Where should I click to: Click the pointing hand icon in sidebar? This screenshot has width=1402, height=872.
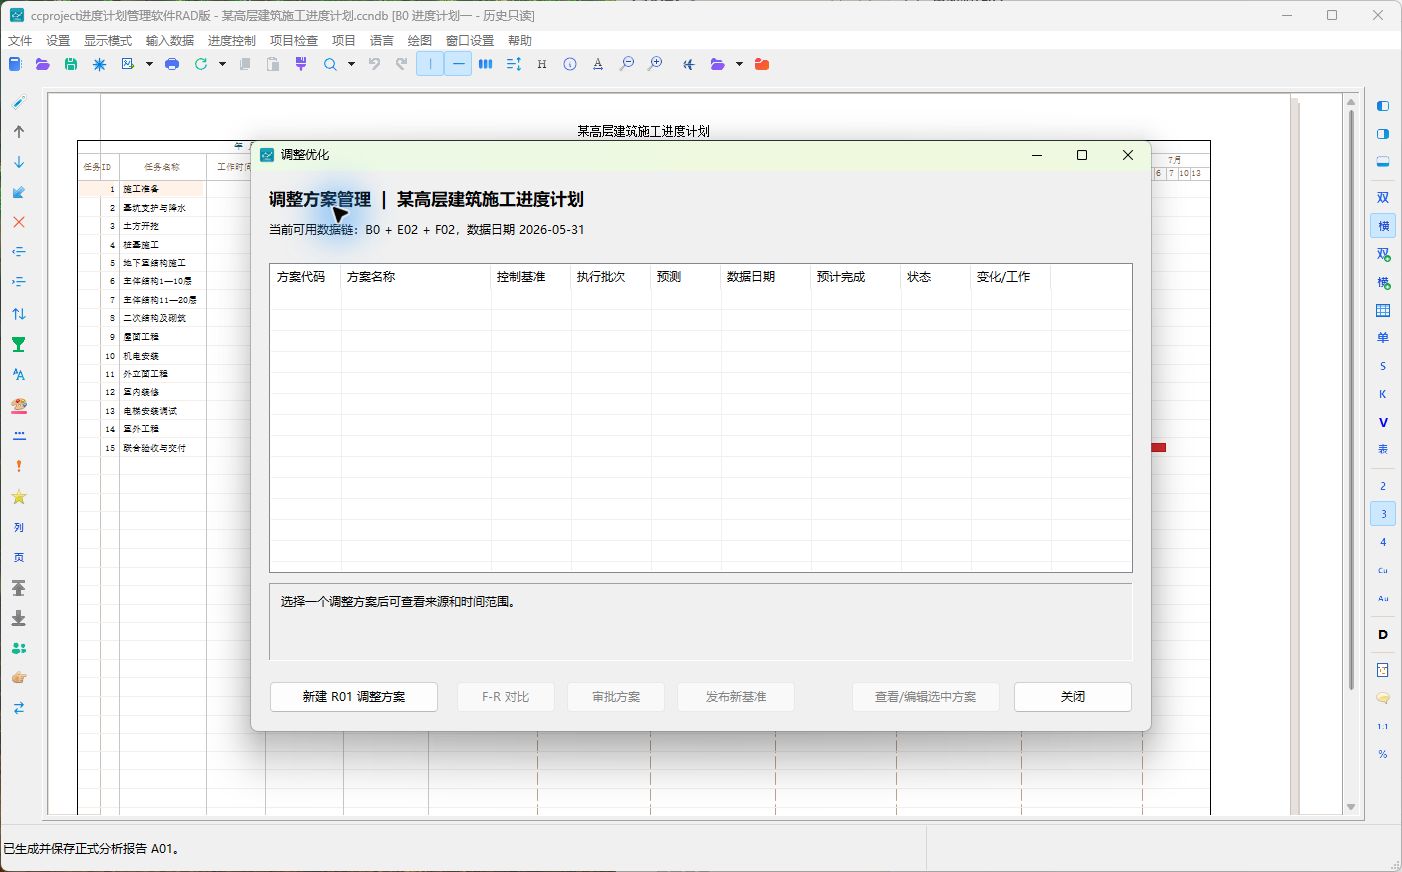[18, 678]
